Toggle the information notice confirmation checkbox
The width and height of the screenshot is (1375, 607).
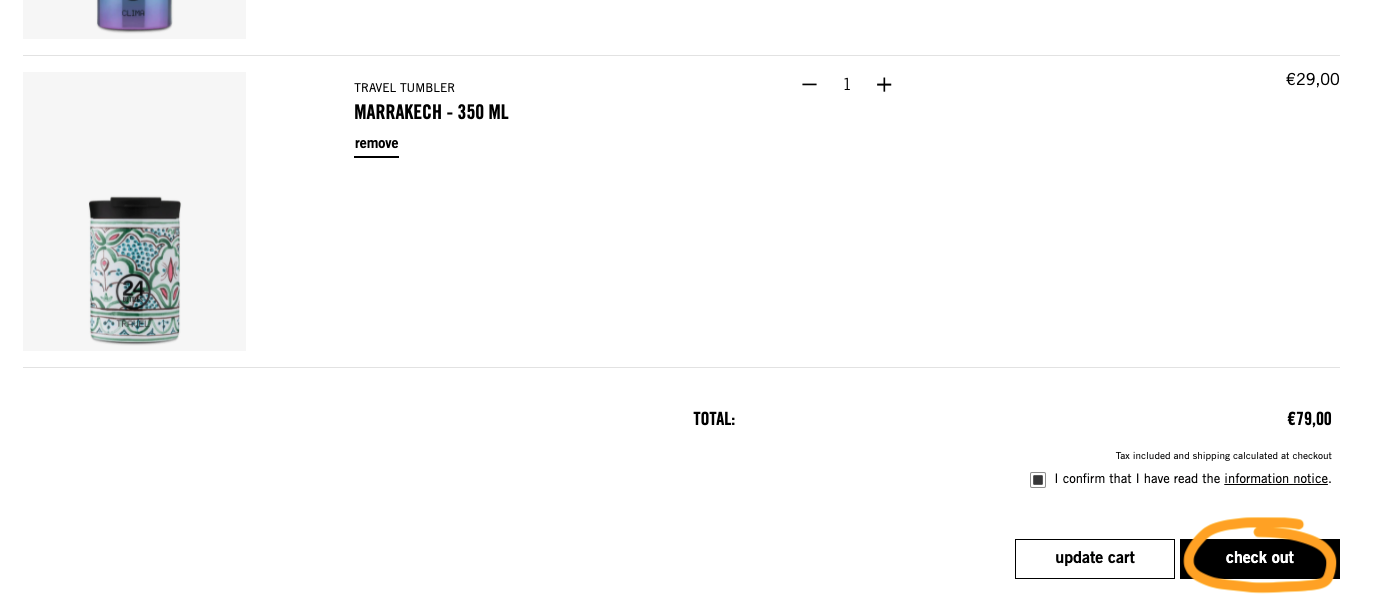click(x=1038, y=480)
